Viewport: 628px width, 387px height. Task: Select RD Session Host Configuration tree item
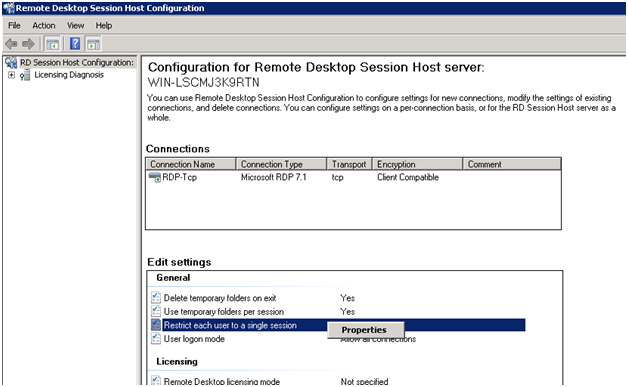(x=76, y=62)
